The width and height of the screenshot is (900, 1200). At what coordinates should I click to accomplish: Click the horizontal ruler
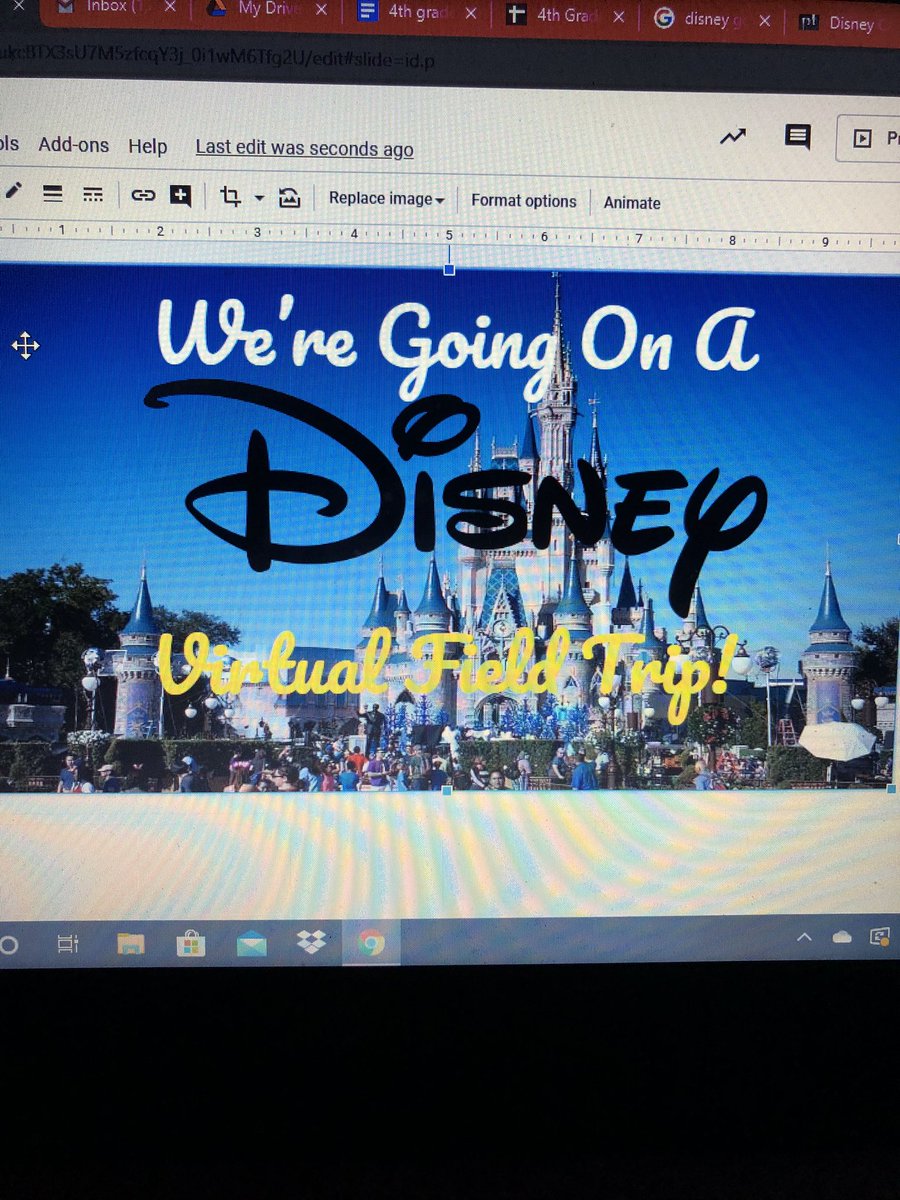[450, 237]
